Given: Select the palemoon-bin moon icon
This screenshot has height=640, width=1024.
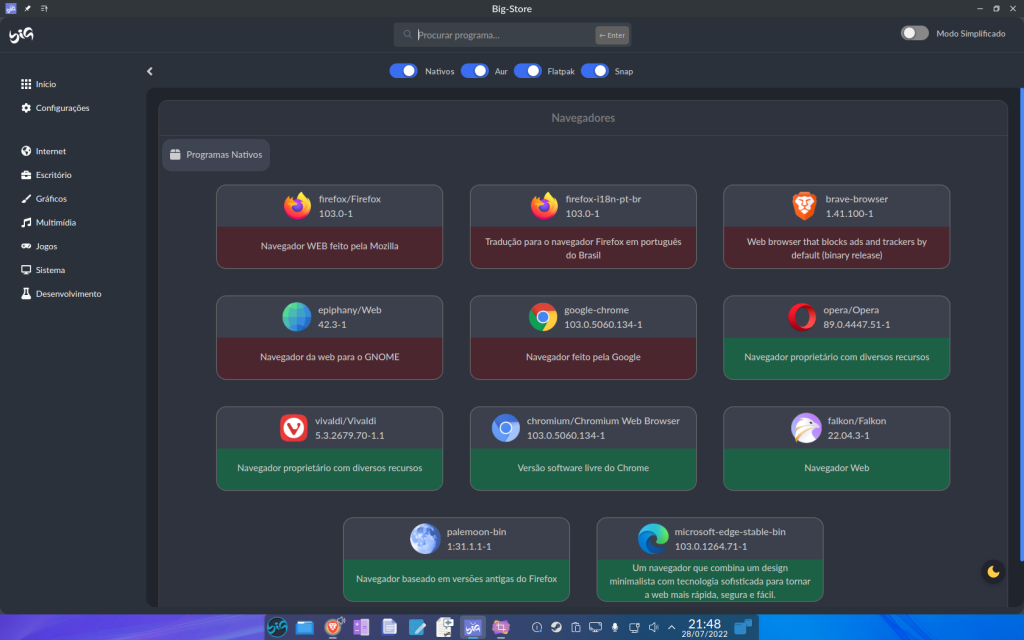Looking at the screenshot, I should pos(425,539).
